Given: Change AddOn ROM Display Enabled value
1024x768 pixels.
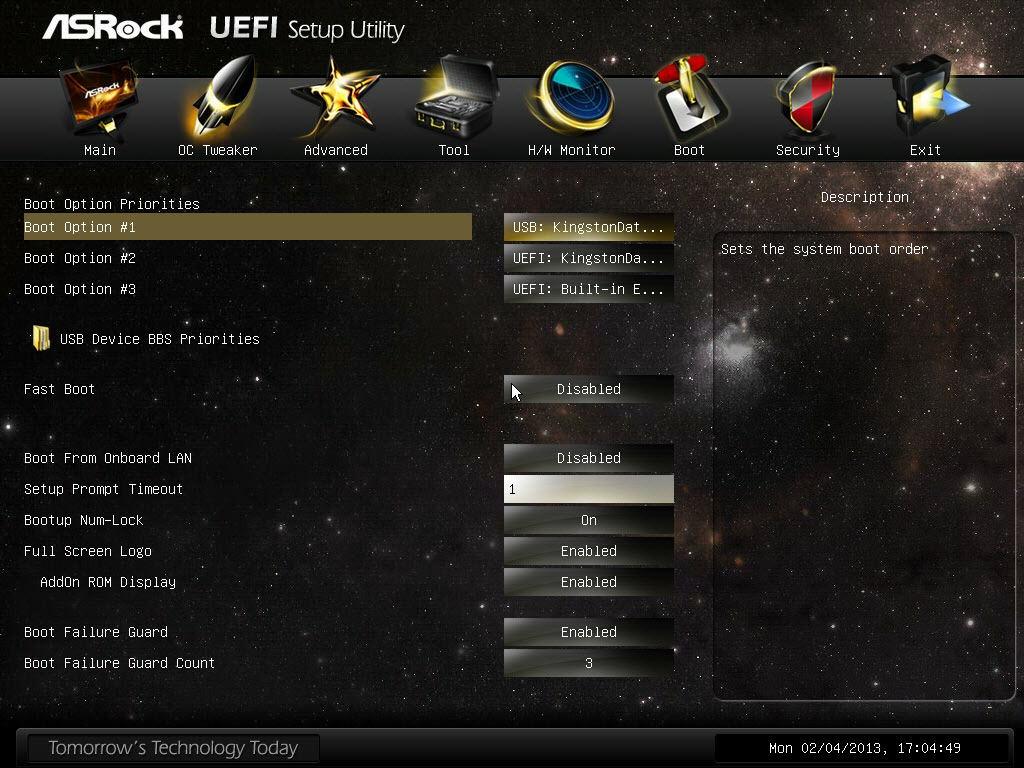Looking at the screenshot, I should [x=588, y=582].
